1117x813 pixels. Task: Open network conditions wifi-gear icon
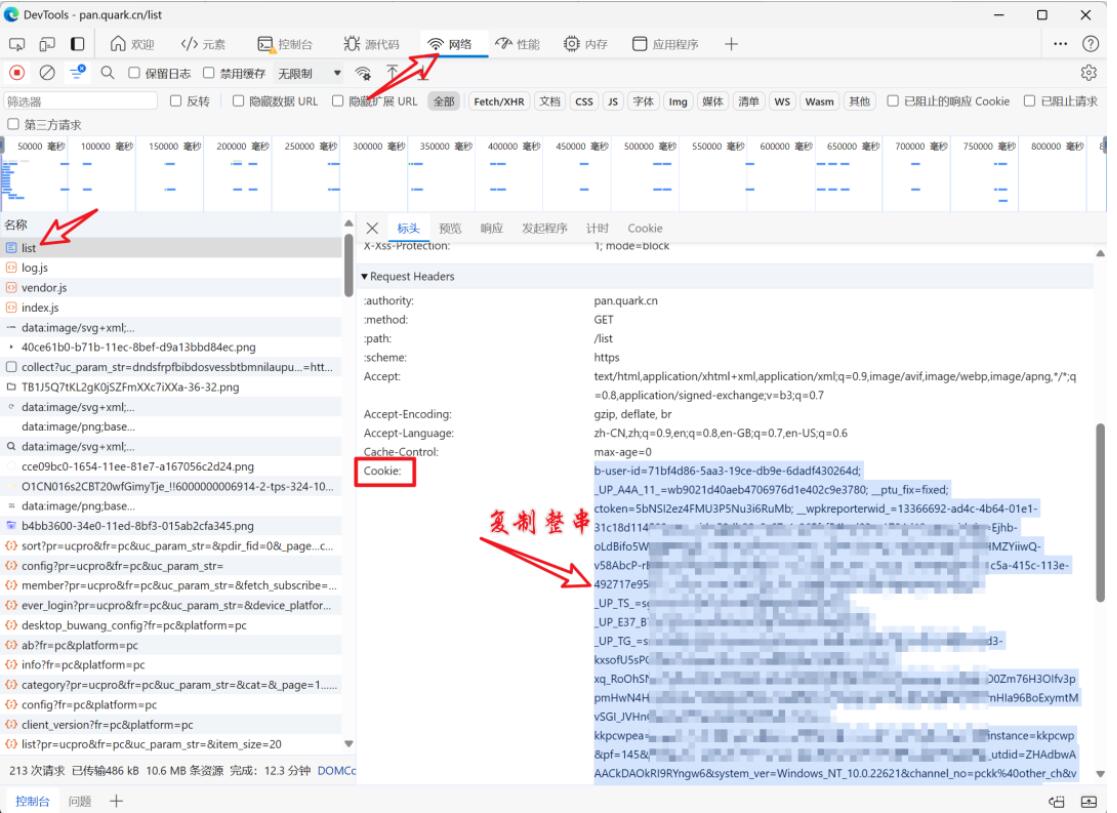pos(363,73)
